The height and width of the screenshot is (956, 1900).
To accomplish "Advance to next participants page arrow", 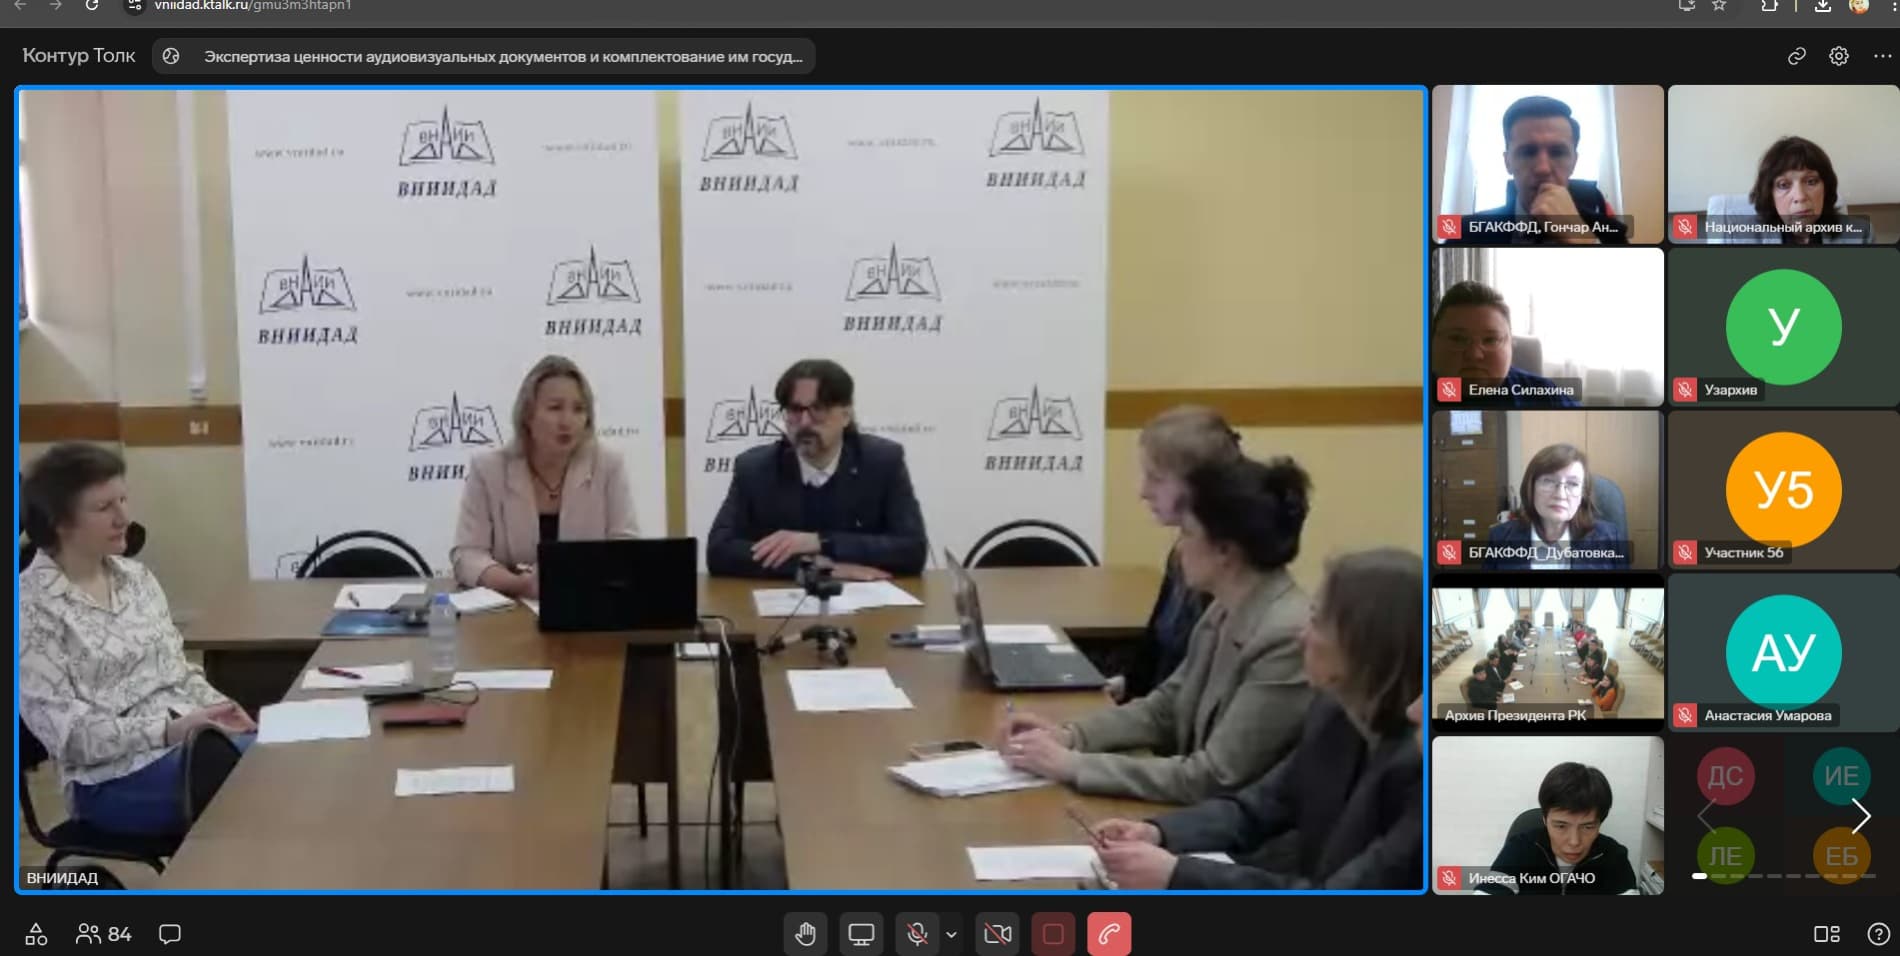I will (x=1861, y=816).
